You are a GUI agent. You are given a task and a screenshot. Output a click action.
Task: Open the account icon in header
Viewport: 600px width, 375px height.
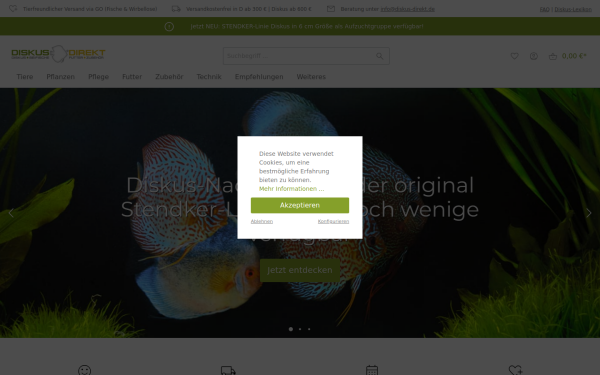point(533,56)
